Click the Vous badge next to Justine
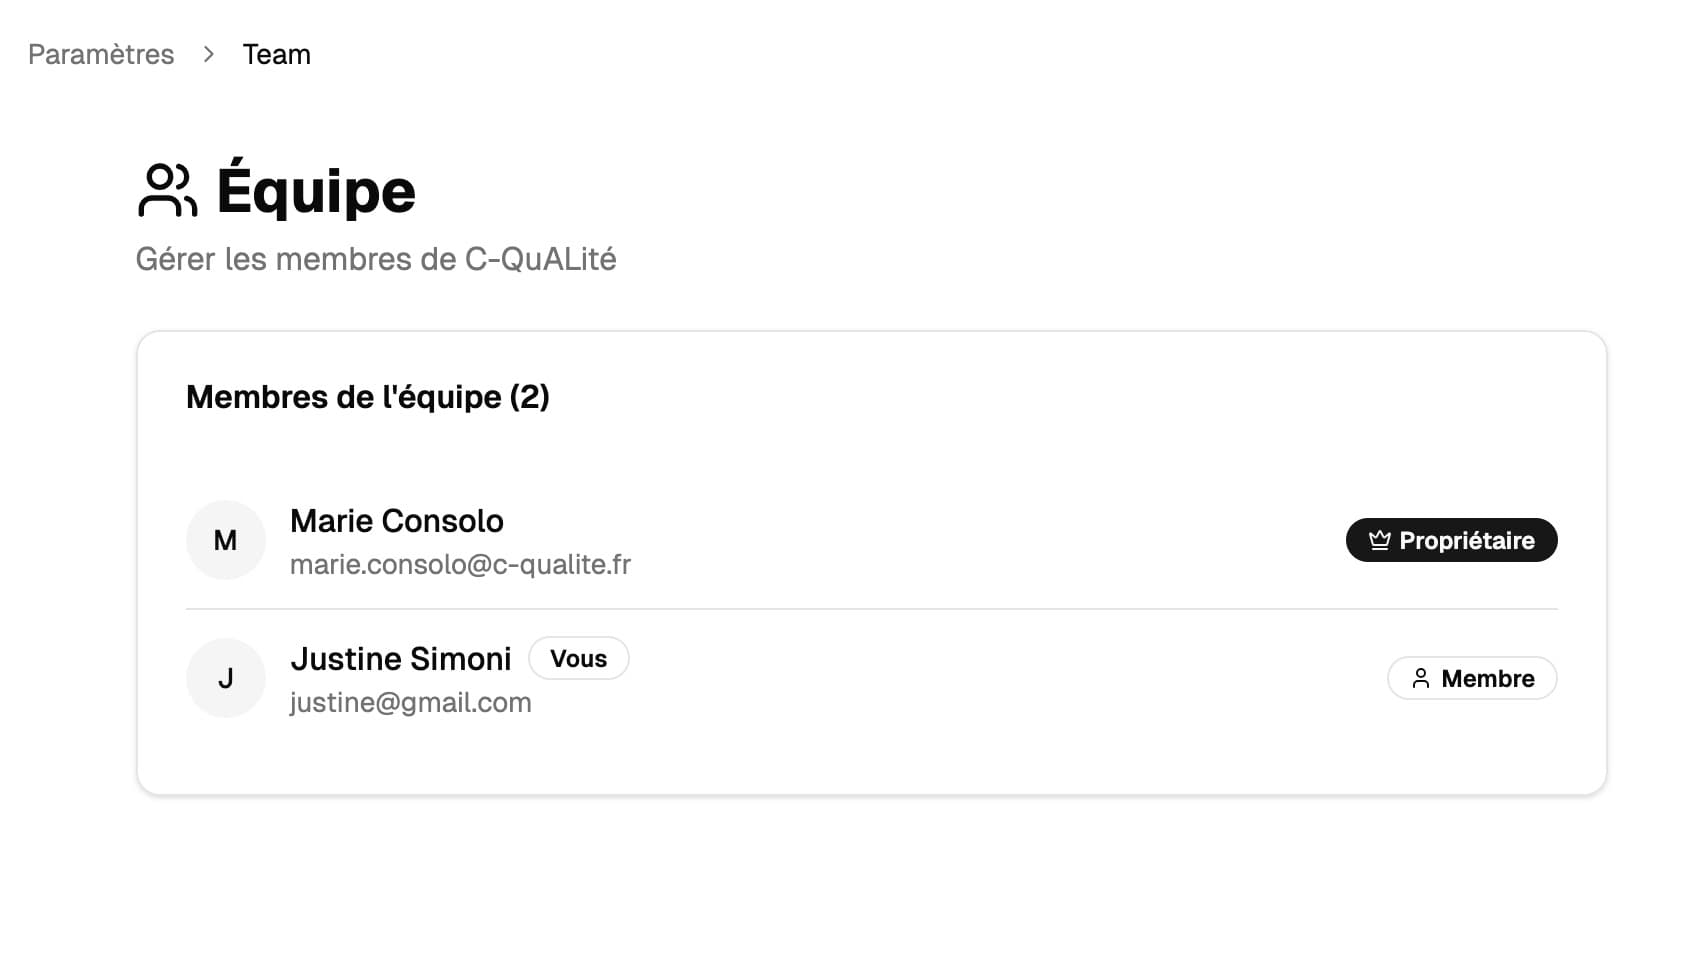1692x978 pixels. [x=578, y=658]
